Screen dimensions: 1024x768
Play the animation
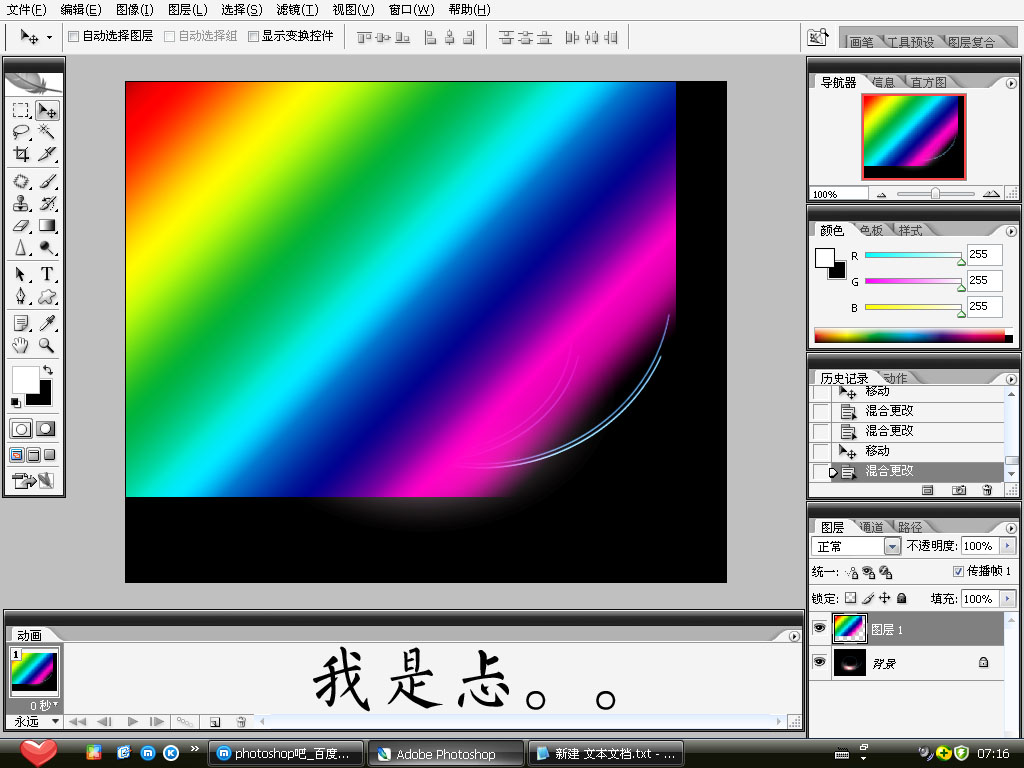pos(133,722)
